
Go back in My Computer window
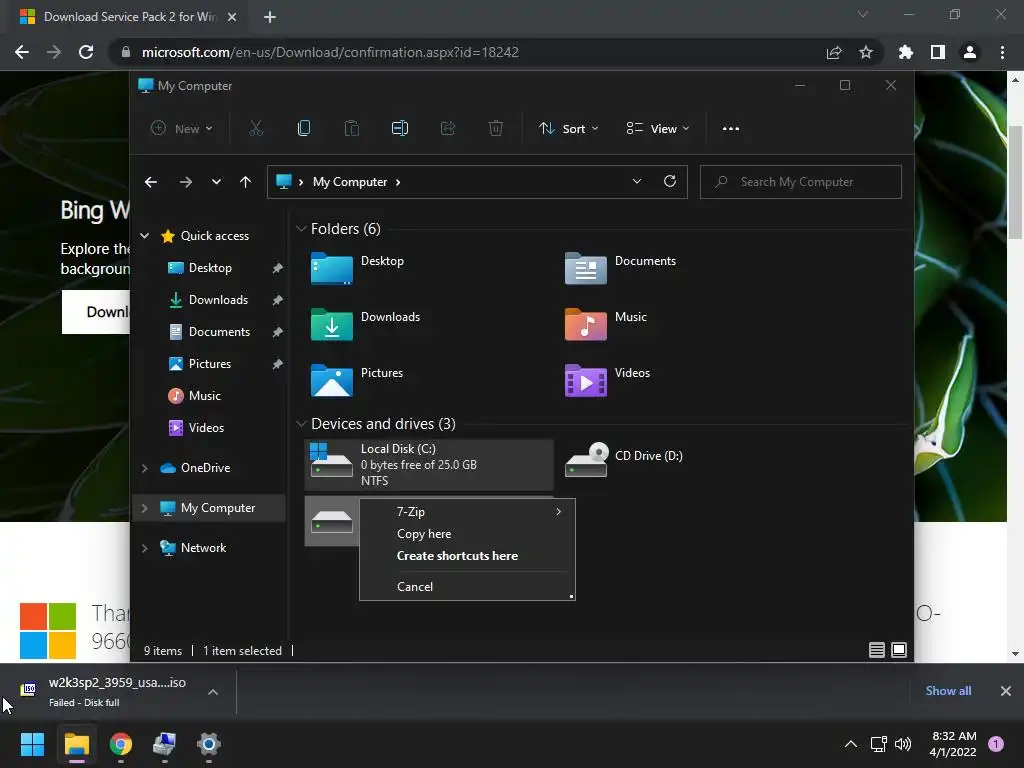151,182
